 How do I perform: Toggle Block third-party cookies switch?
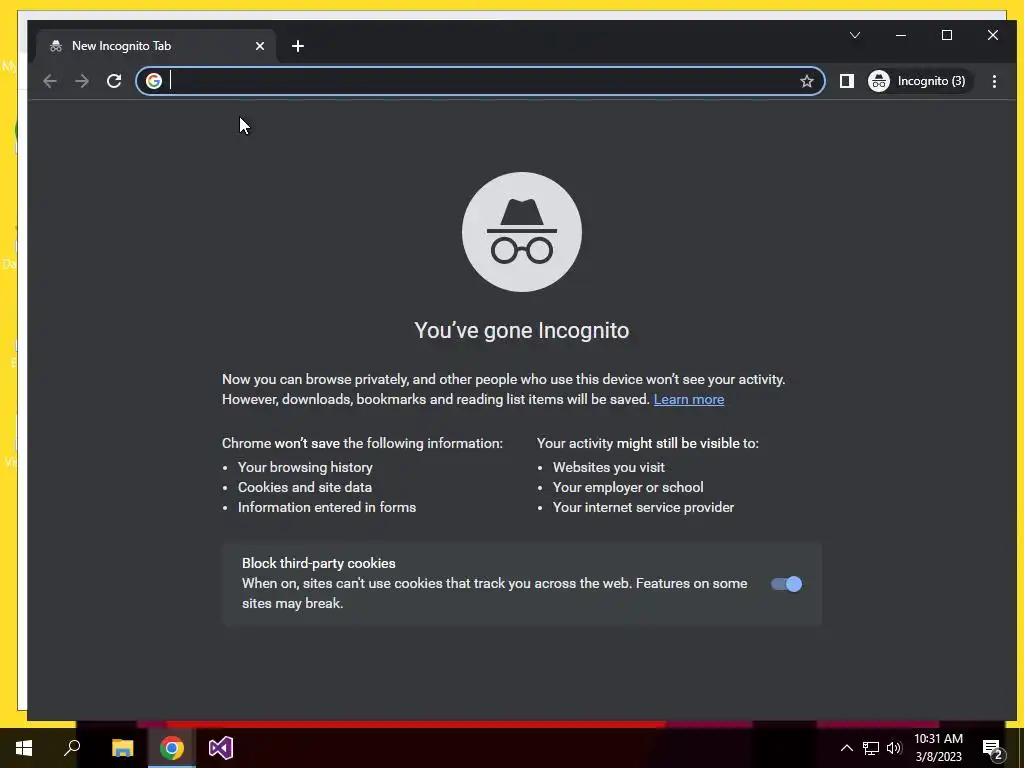click(x=786, y=584)
